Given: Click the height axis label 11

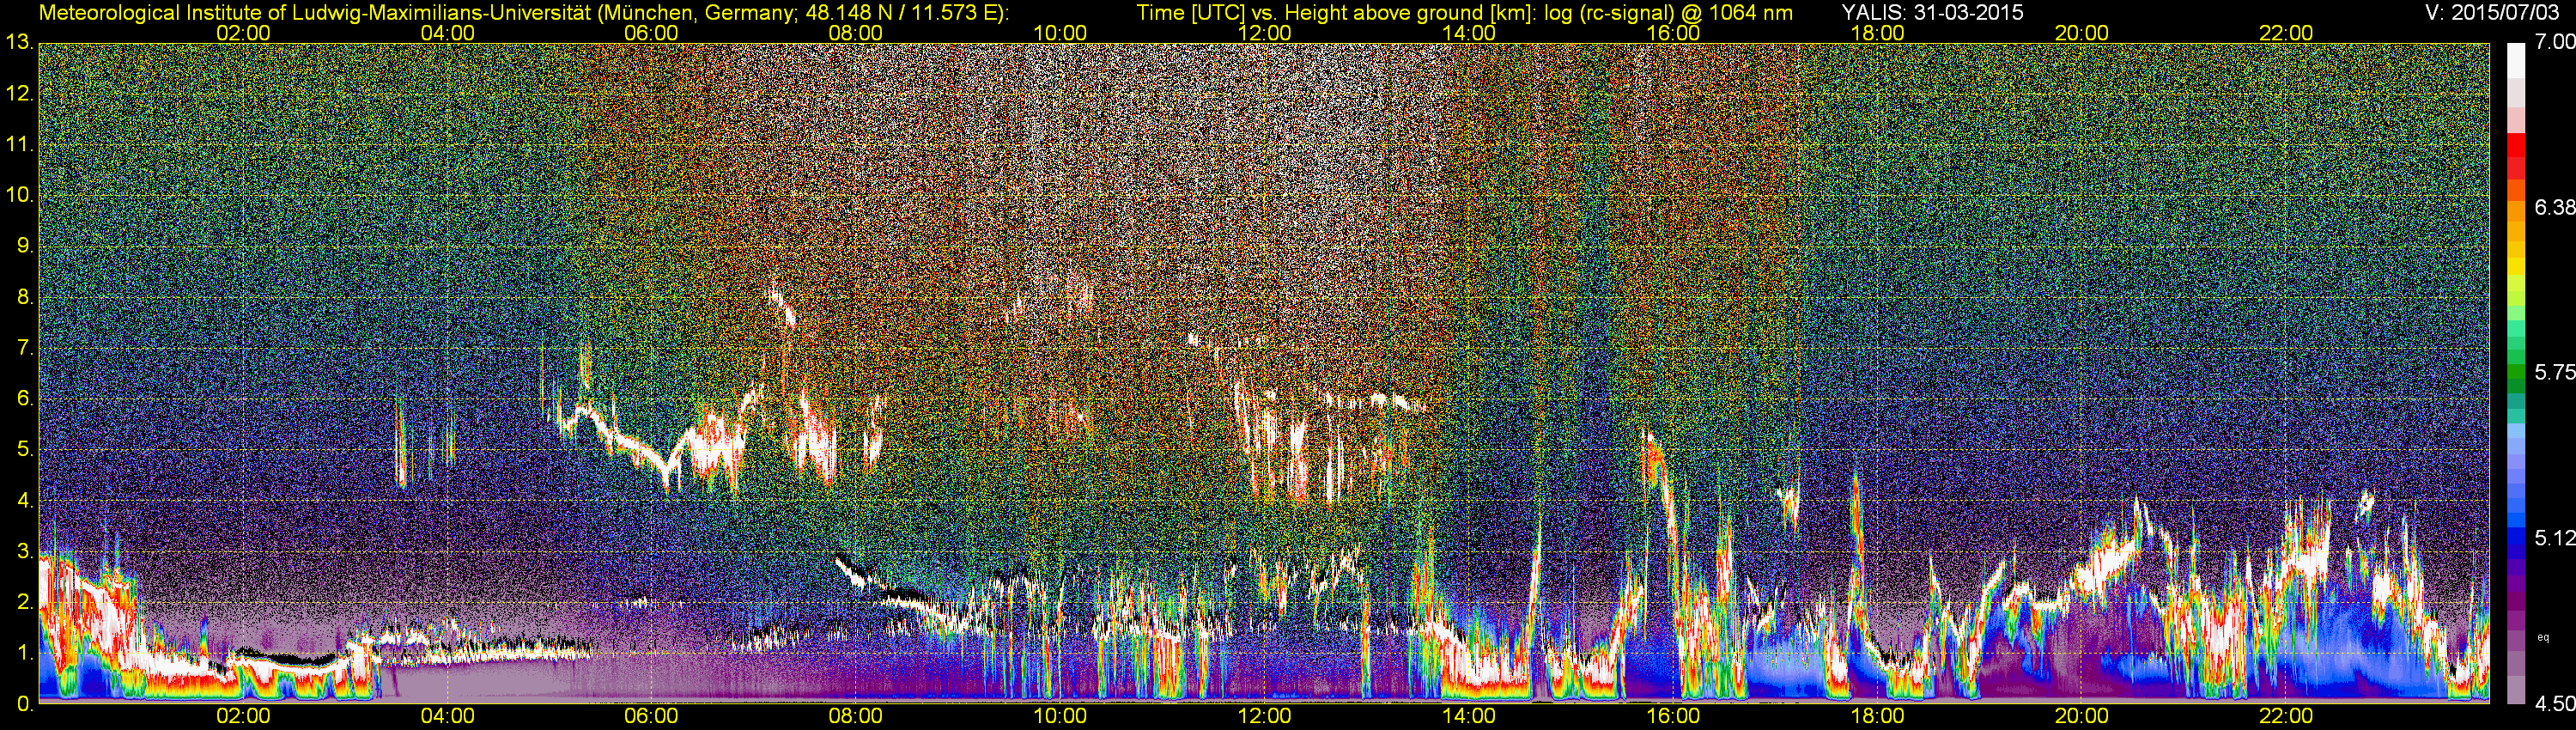Looking at the screenshot, I should pos(19,144).
